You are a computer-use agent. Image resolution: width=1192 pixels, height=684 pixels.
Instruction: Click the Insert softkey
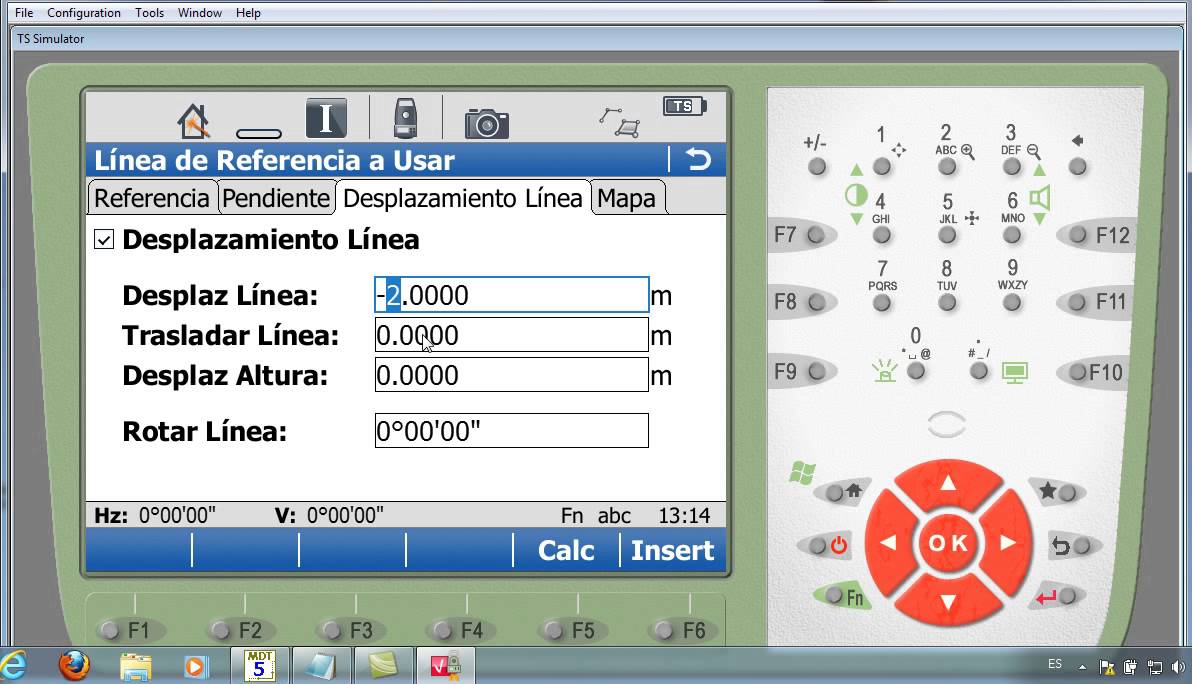tap(673, 550)
